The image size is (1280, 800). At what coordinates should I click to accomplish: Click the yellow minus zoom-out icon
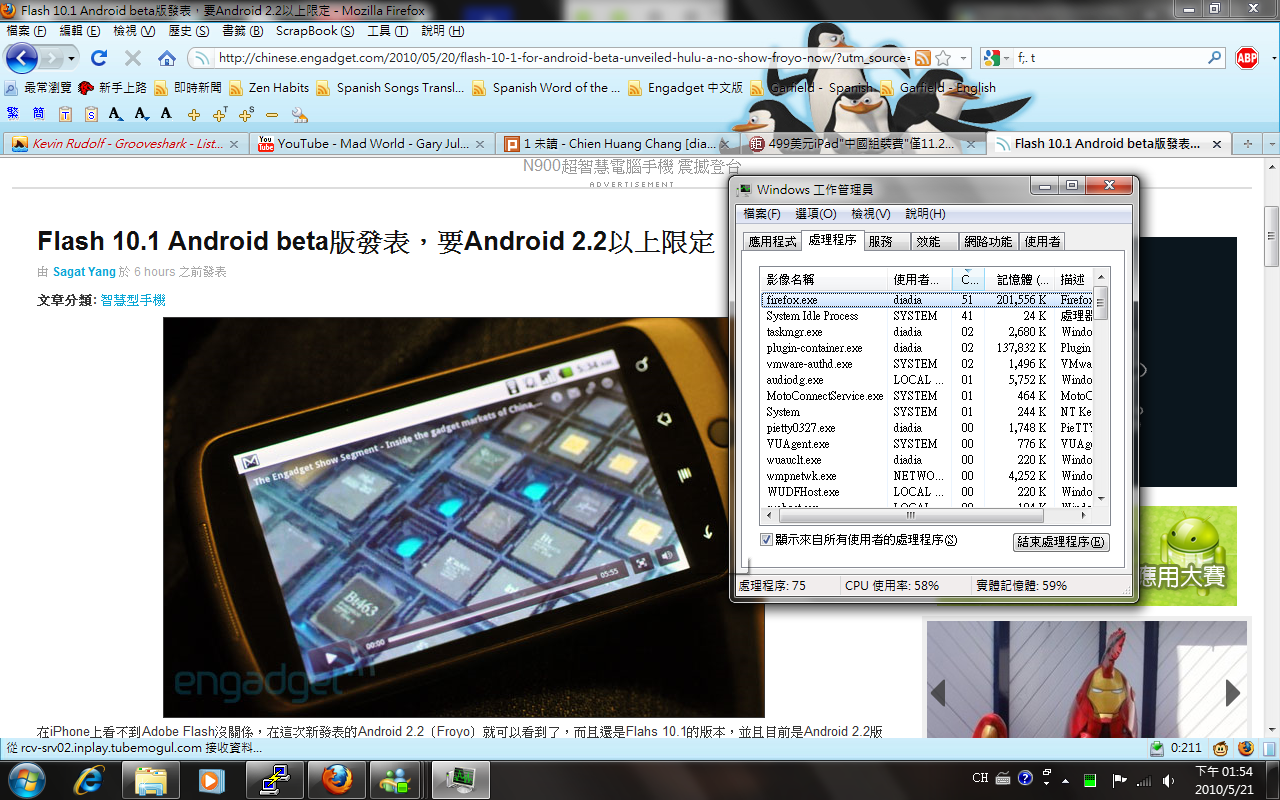tap(271, 114)
